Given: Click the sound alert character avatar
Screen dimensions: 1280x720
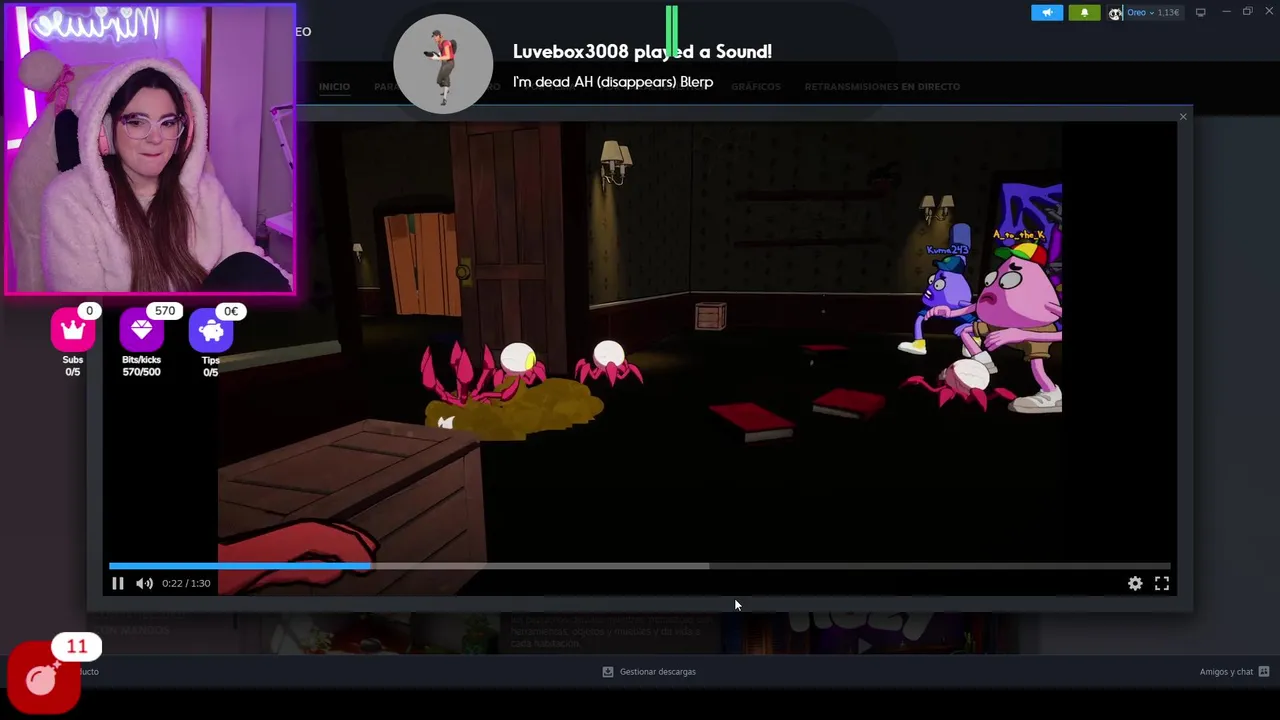Looking at the screenshot, I should pos(443,64).
